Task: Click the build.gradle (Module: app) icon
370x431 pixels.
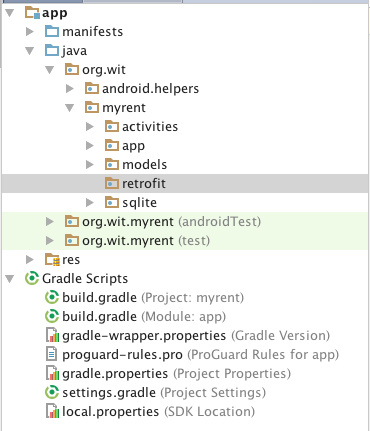Action: click(52, 316)
